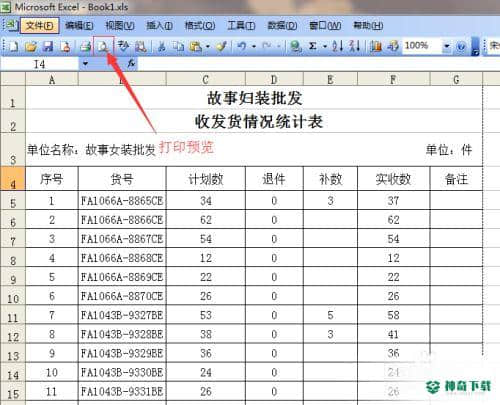500x405 pixels.
Task: Click the header cell 计划数
Action: coord(206,179)
